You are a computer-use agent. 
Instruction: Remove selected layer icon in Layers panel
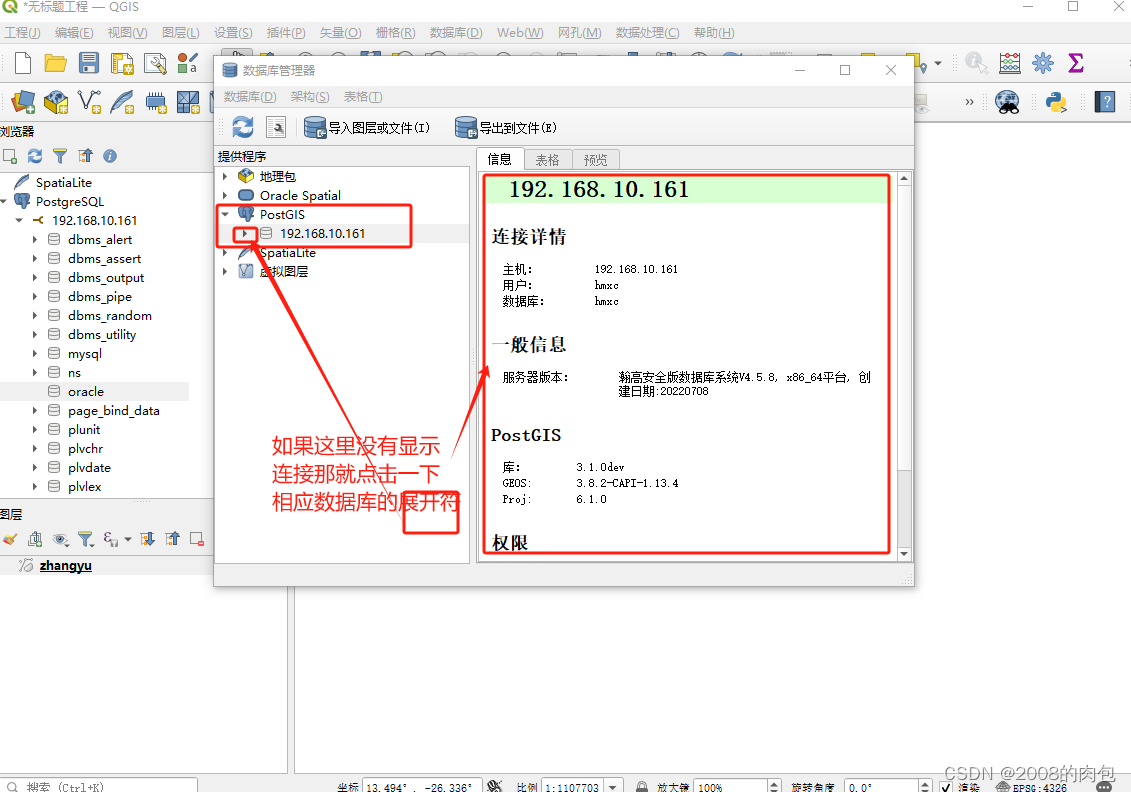[x=197, y=539]
